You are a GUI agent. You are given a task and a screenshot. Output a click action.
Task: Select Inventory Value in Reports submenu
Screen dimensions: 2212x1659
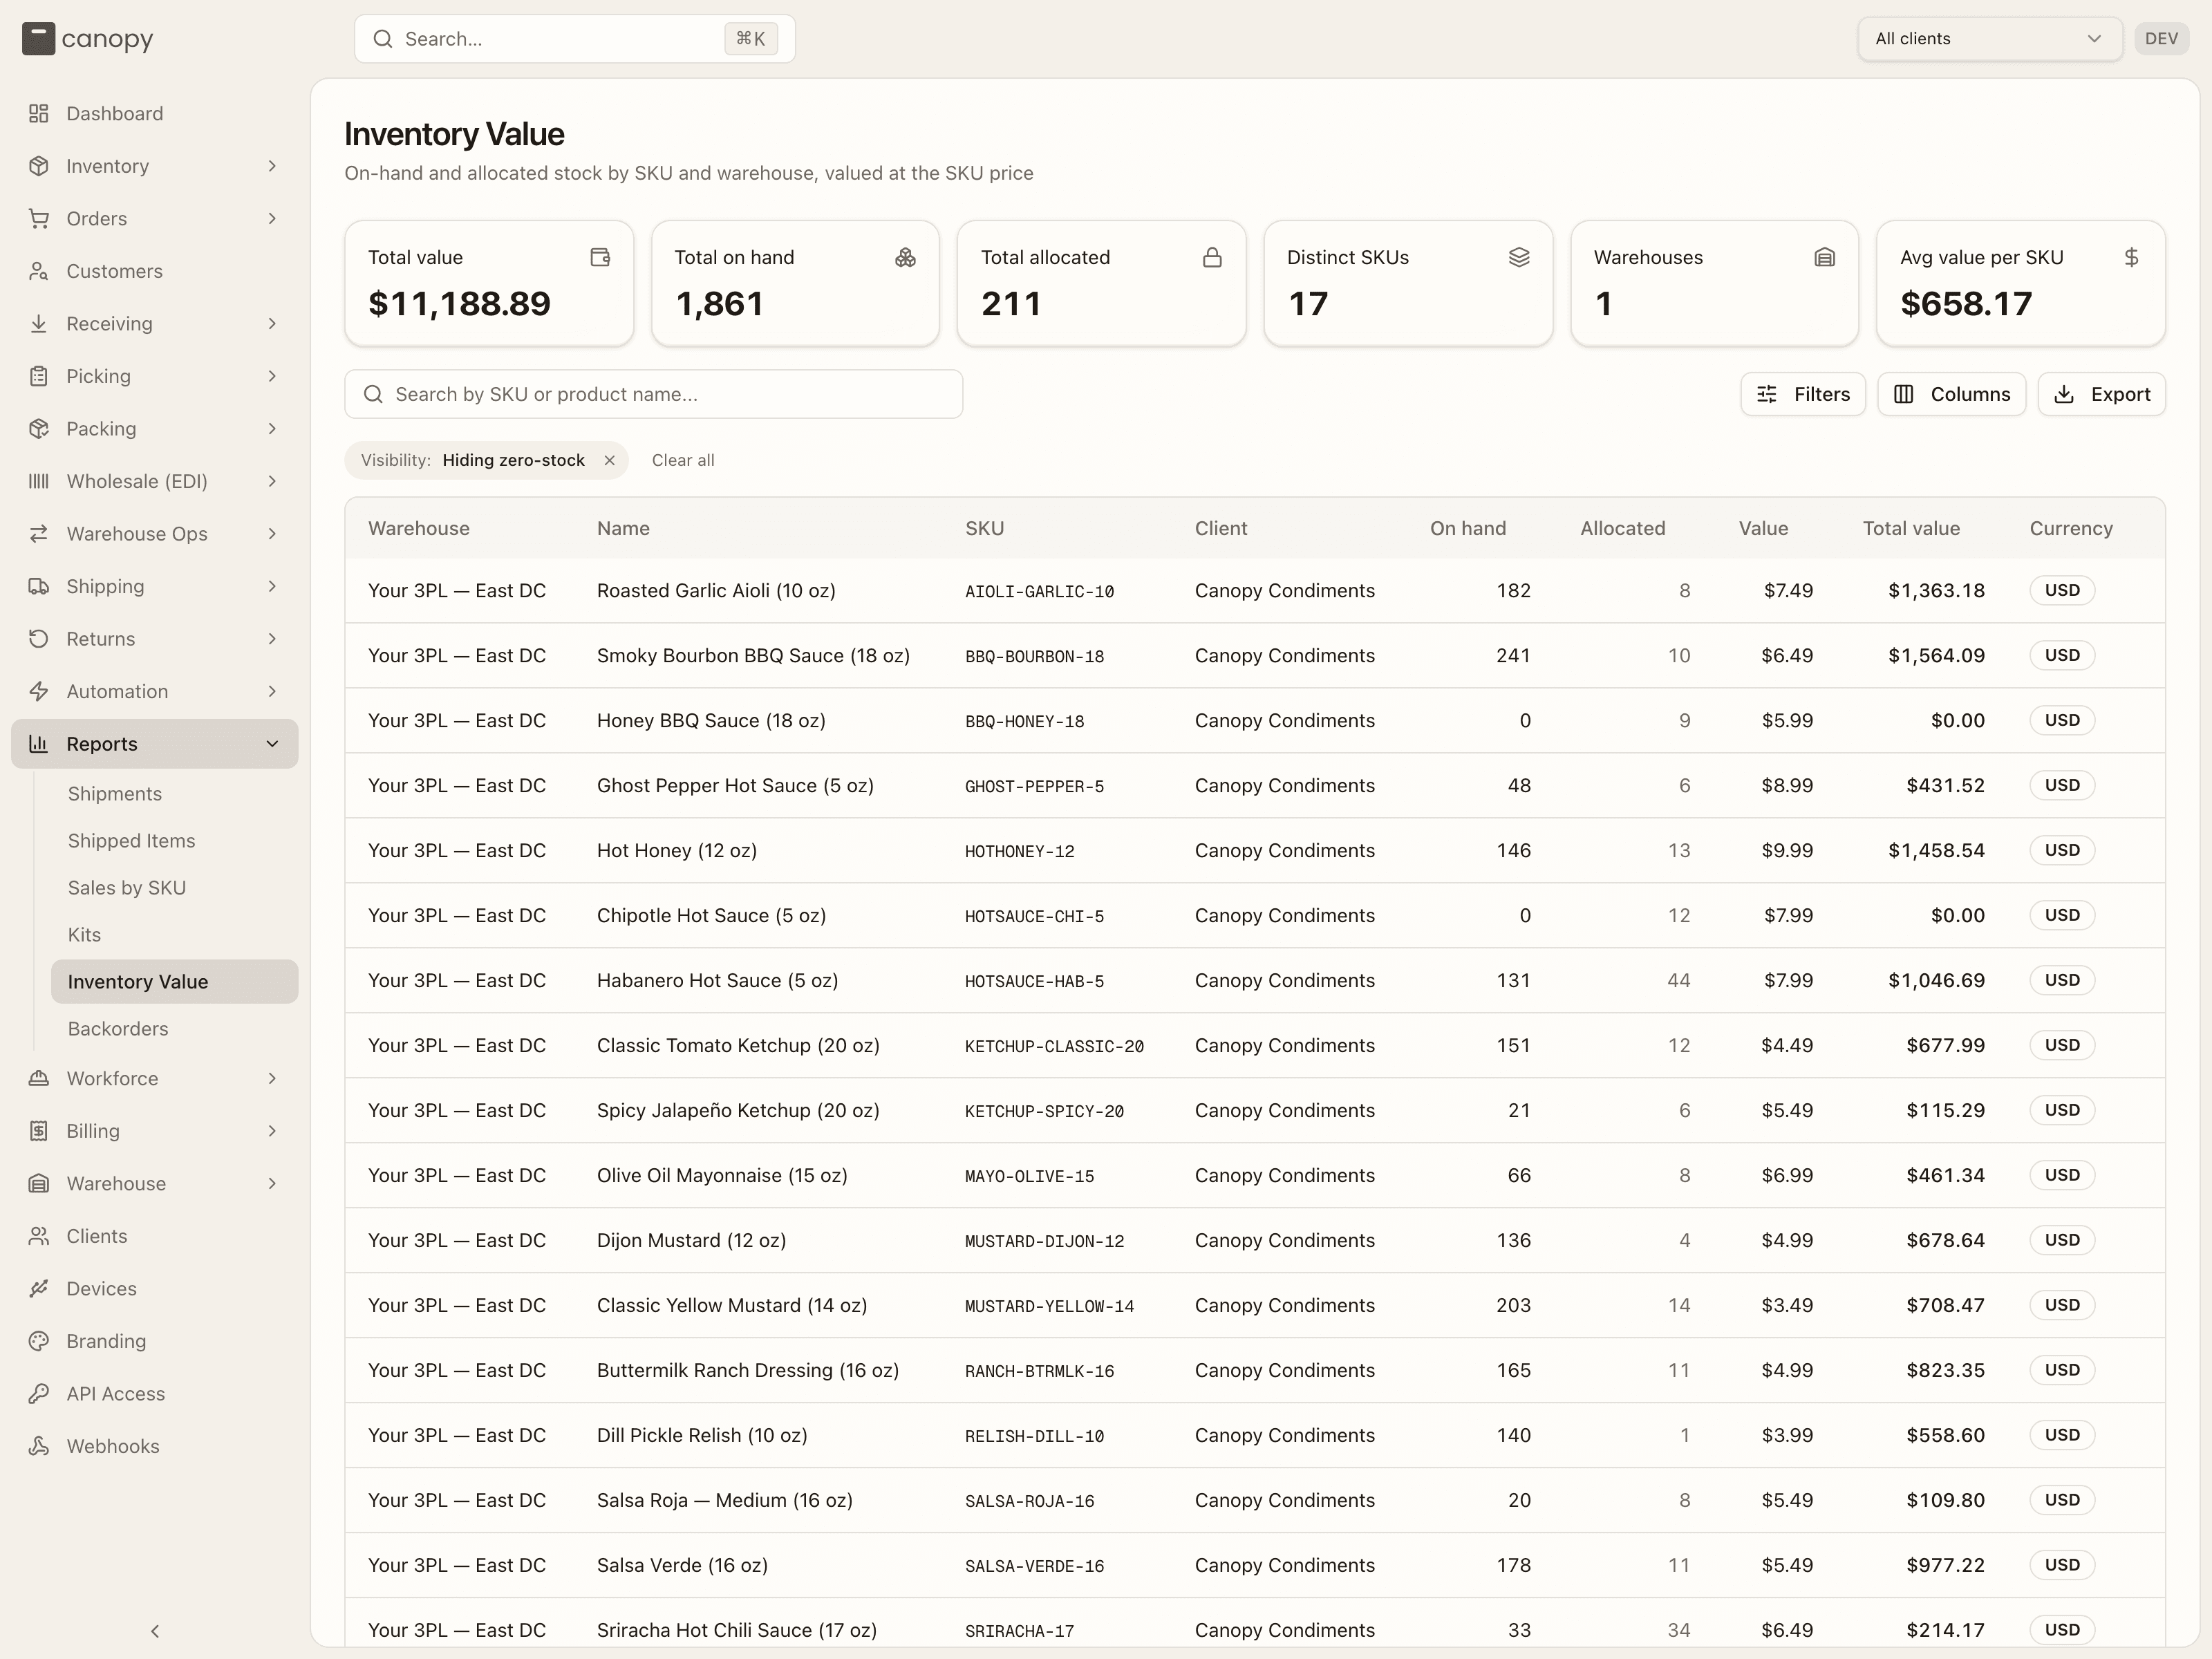[174, 981]
